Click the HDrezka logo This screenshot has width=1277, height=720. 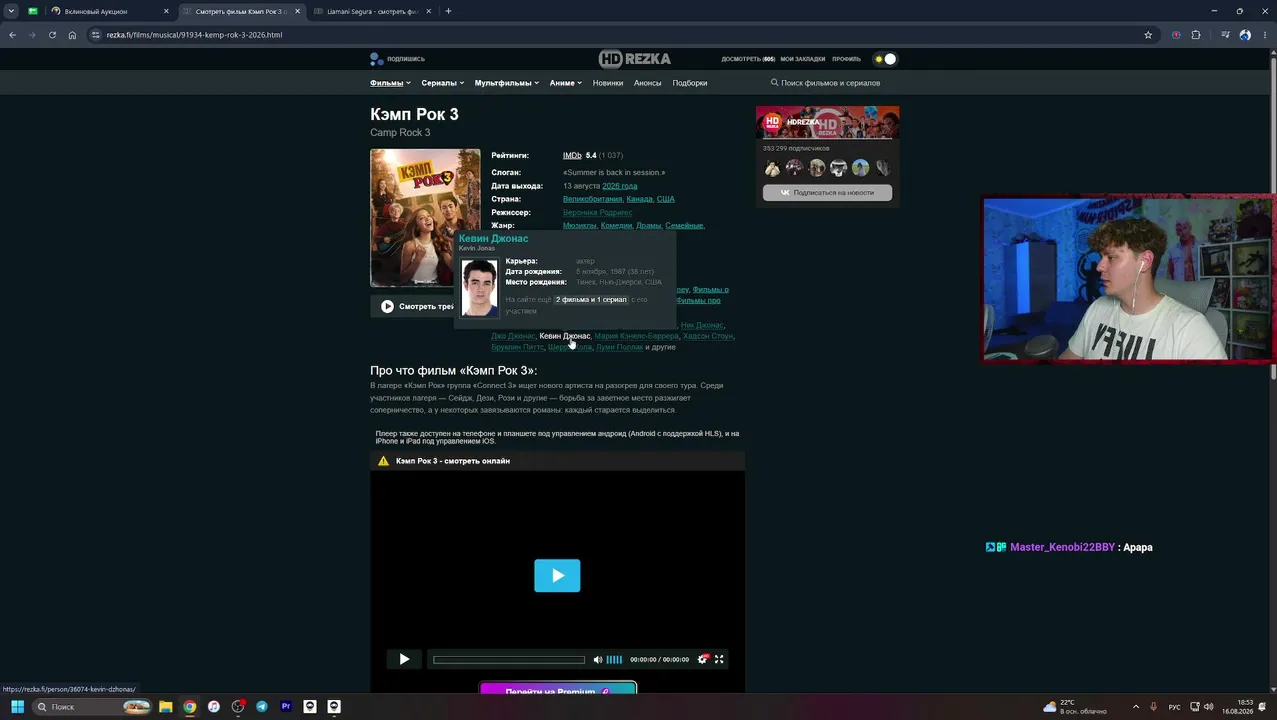coord(635,59)
